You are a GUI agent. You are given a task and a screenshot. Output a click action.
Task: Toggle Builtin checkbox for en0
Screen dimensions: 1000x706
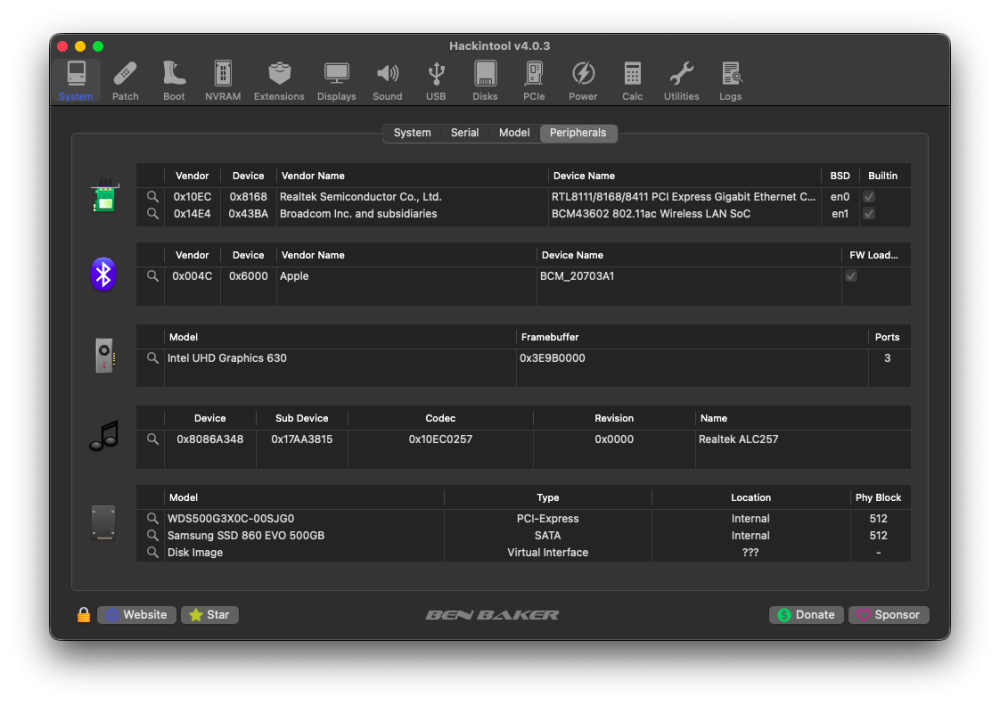(869, 196)
